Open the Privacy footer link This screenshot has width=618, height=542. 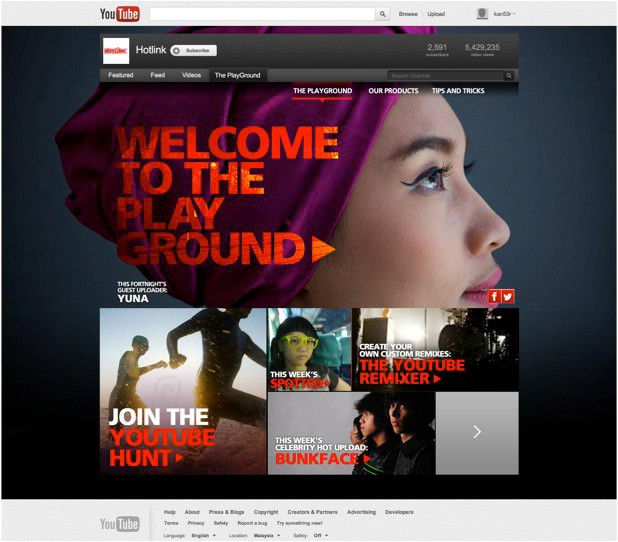pyautogui.click(x=196, y=523)
